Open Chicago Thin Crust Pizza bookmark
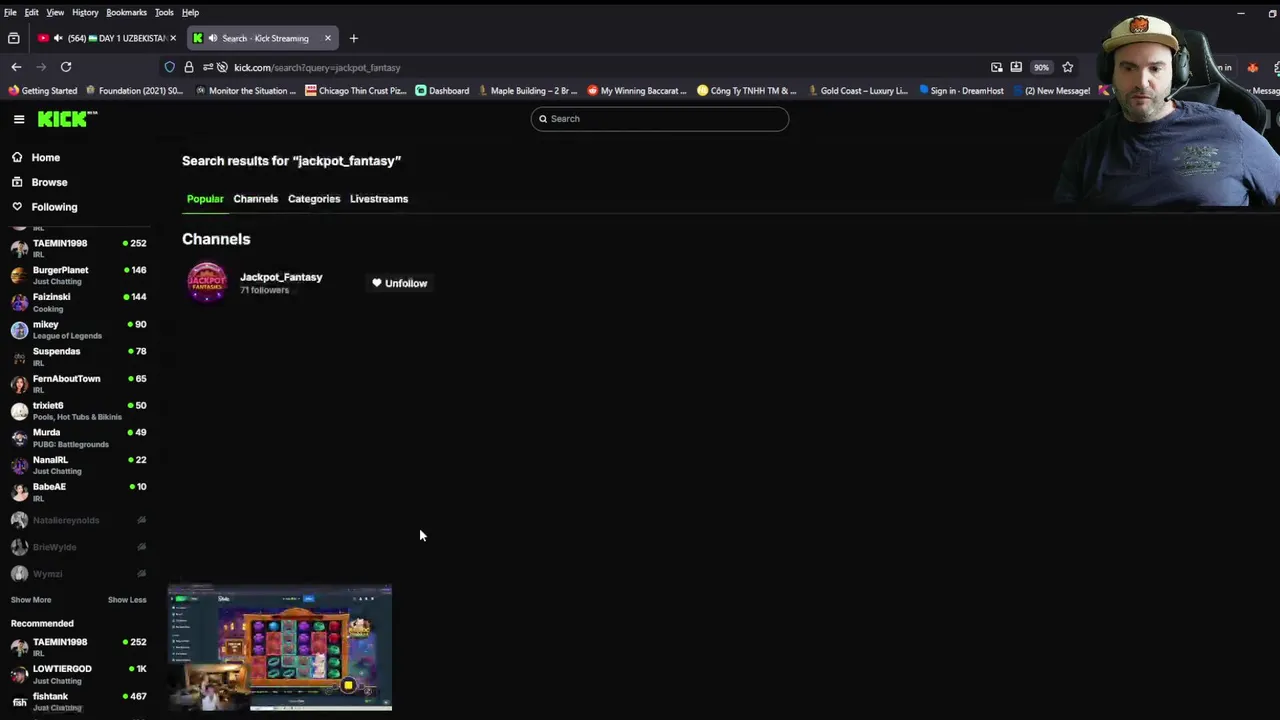This screenshot has height=720, width=1280. (355, 91)
